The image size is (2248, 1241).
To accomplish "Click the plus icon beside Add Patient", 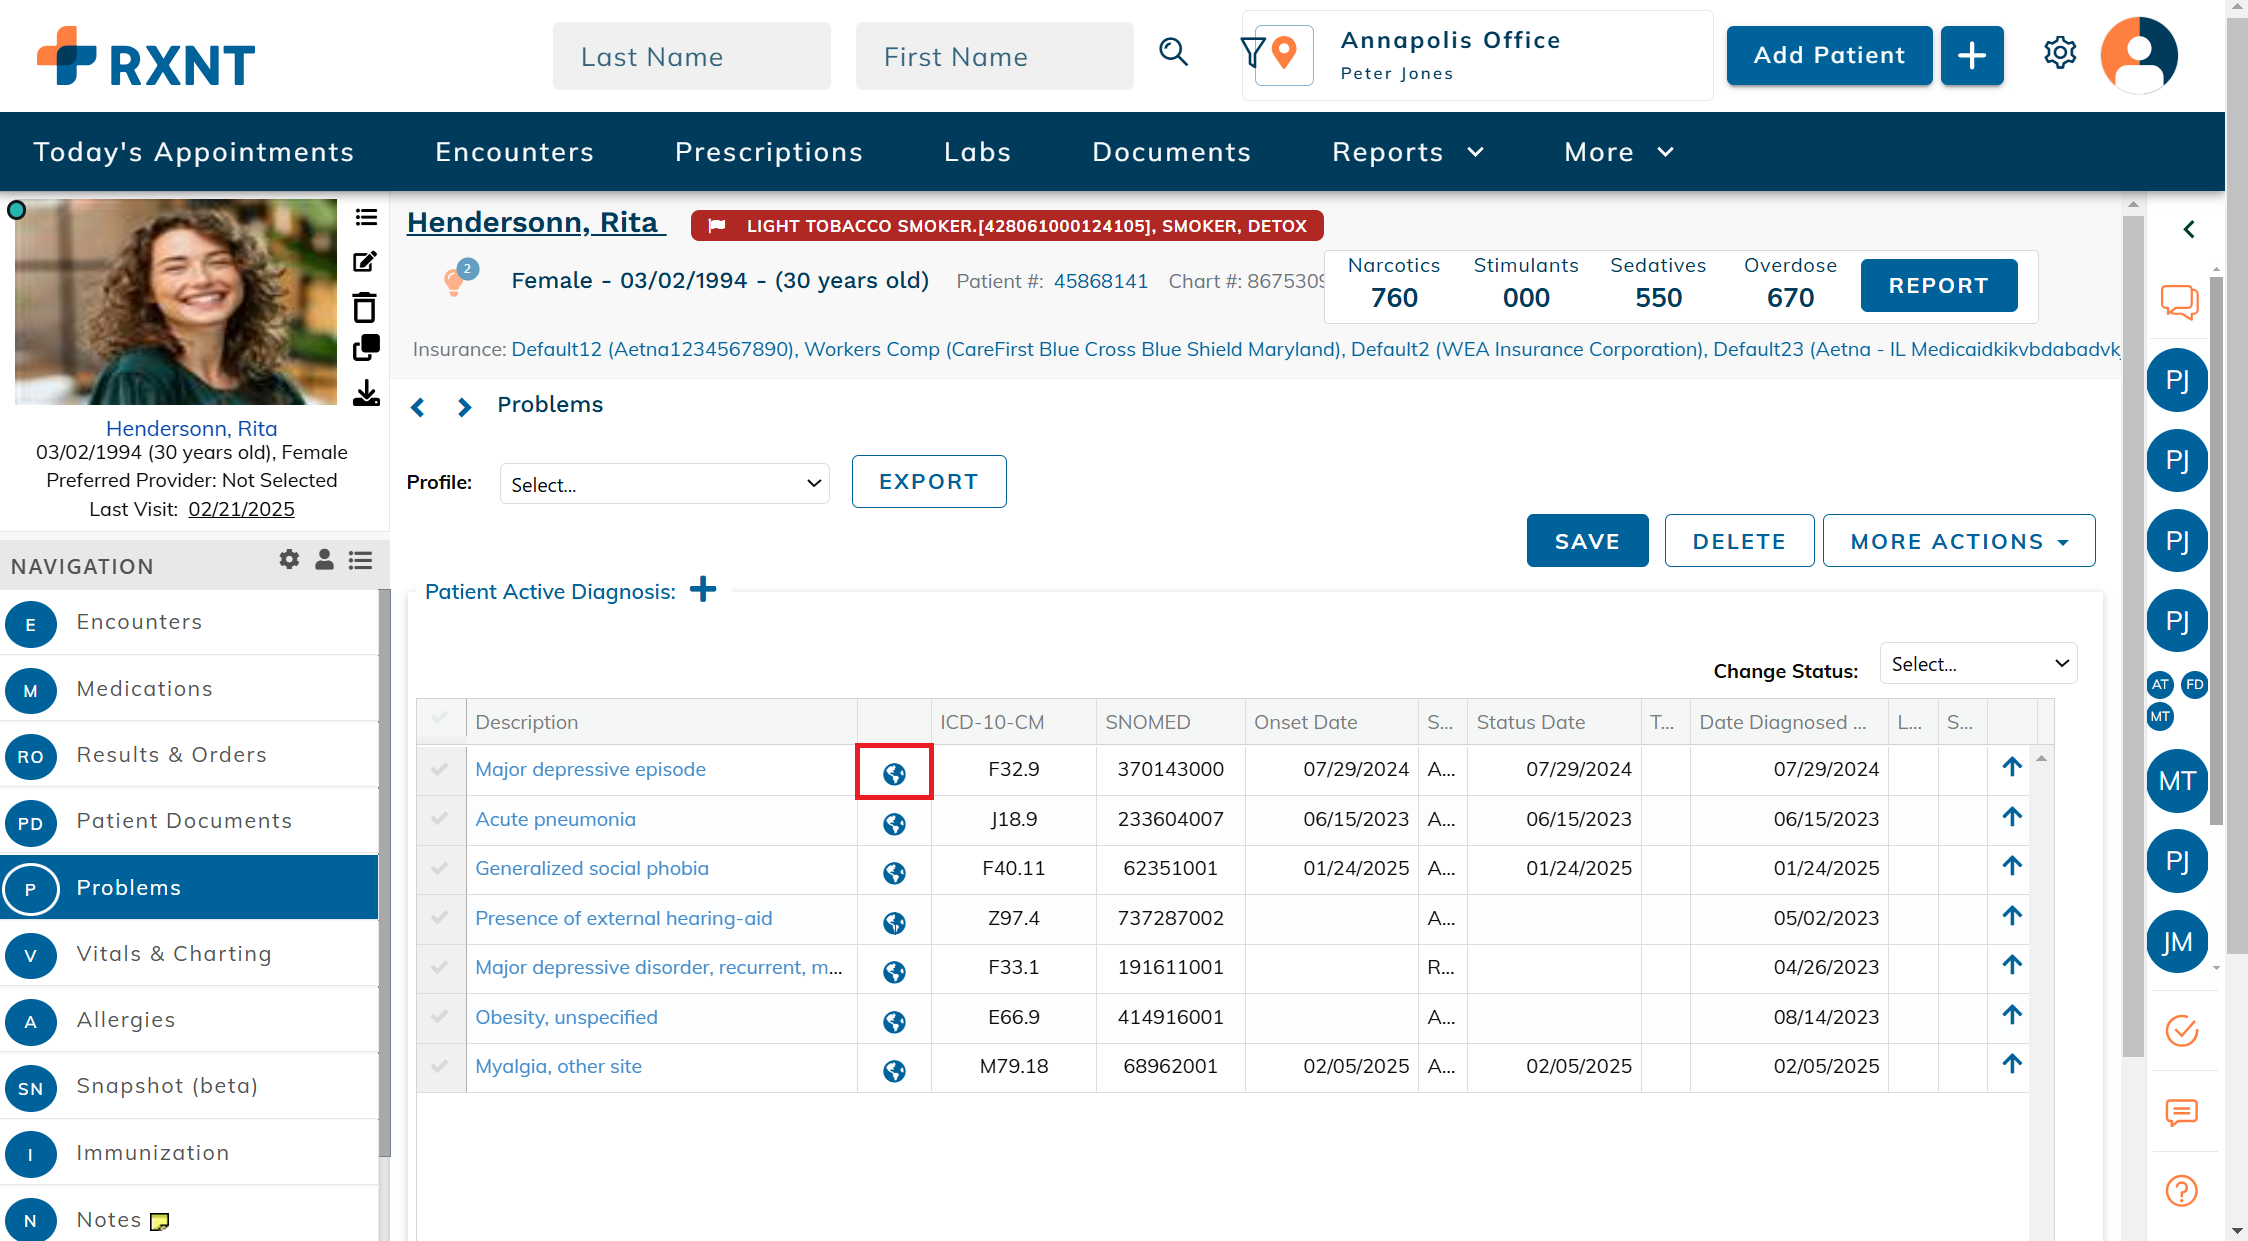I will (x=1971, y=55).
